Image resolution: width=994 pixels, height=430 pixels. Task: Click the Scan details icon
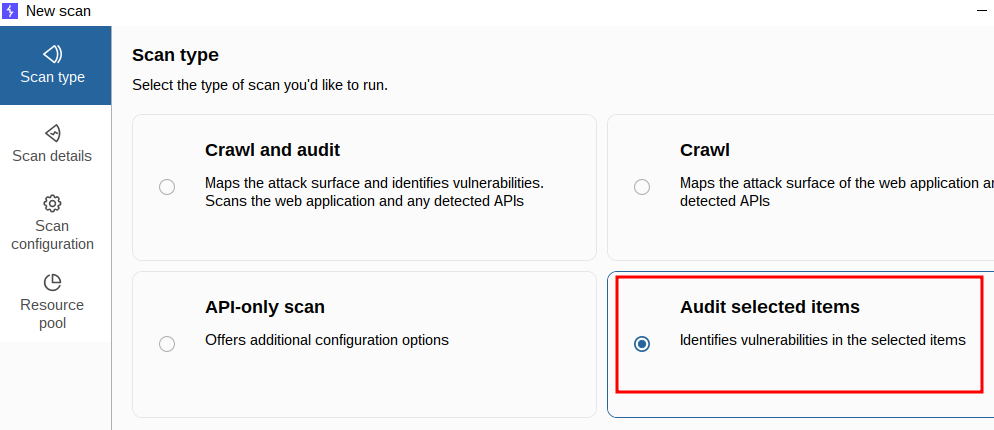(x=52, y=133)
